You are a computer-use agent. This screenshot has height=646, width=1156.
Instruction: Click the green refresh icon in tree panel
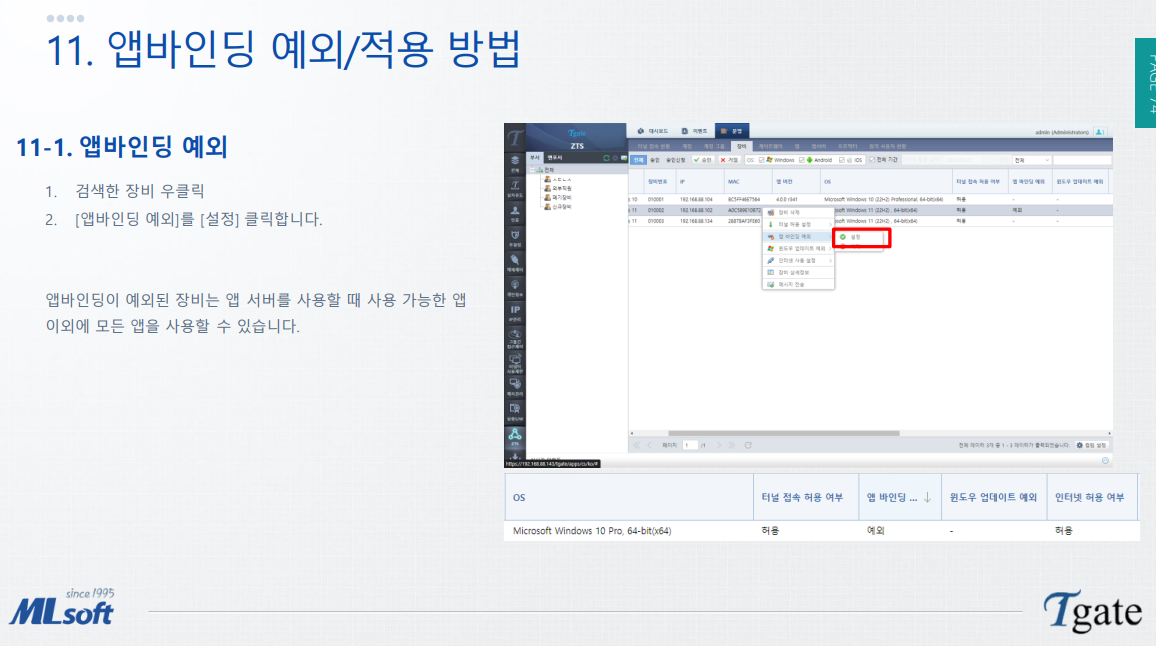(x=606, y=158)
